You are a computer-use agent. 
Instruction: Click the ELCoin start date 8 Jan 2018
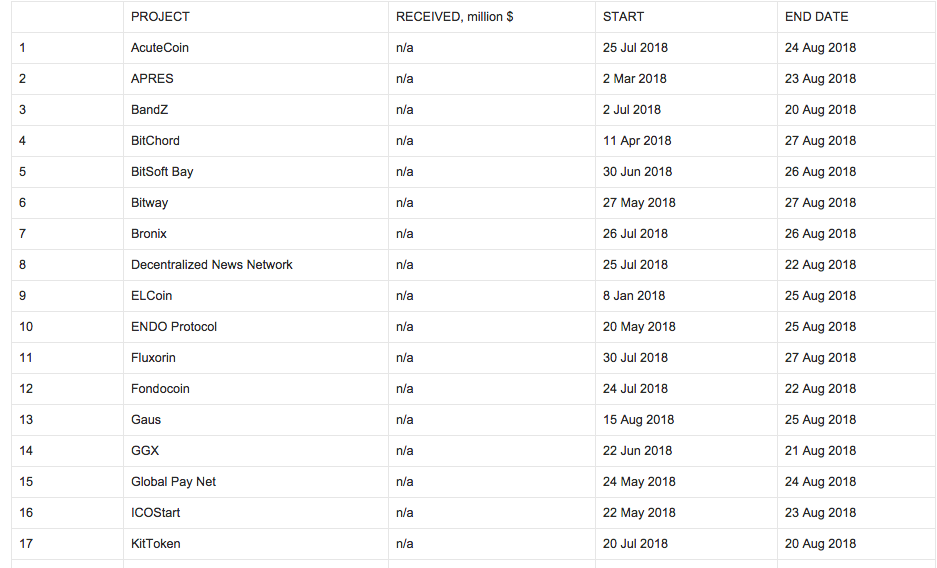633,296
